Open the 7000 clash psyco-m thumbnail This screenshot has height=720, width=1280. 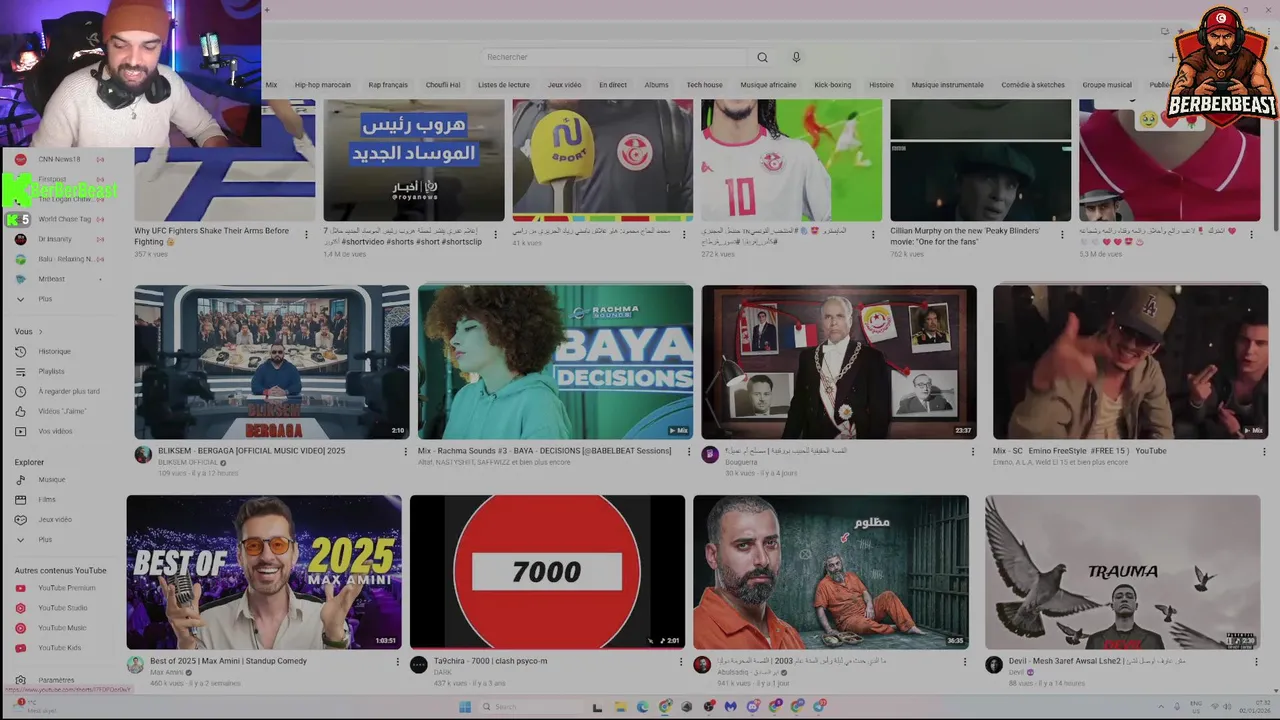pos(547,572)
